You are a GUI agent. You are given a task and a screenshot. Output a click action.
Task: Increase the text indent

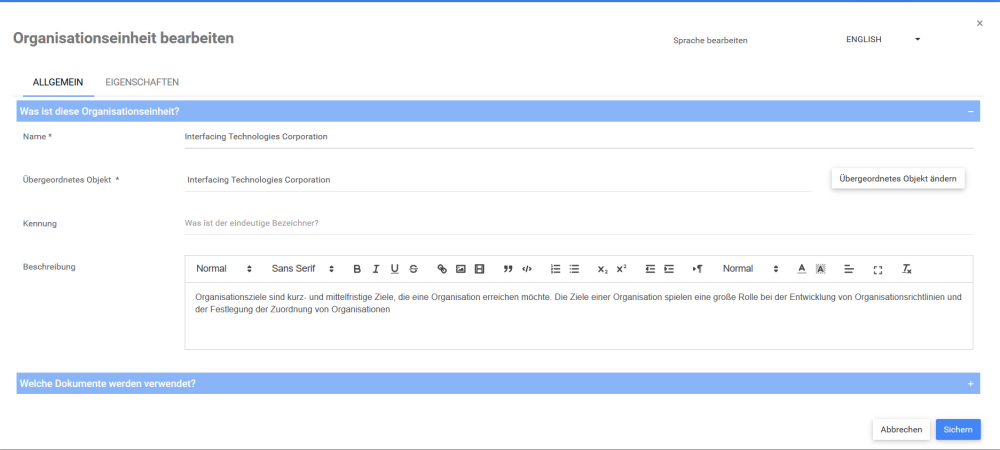coord(668,269)
